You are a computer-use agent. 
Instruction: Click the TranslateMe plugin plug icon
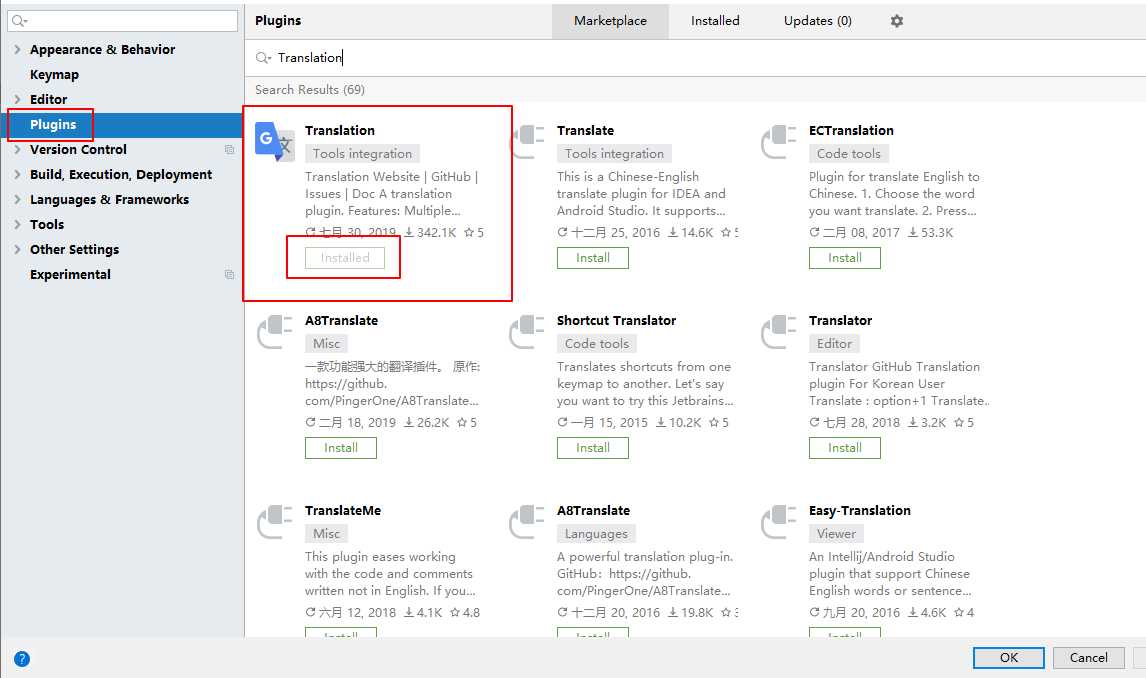pyautogui.click(x=275, y=521)
